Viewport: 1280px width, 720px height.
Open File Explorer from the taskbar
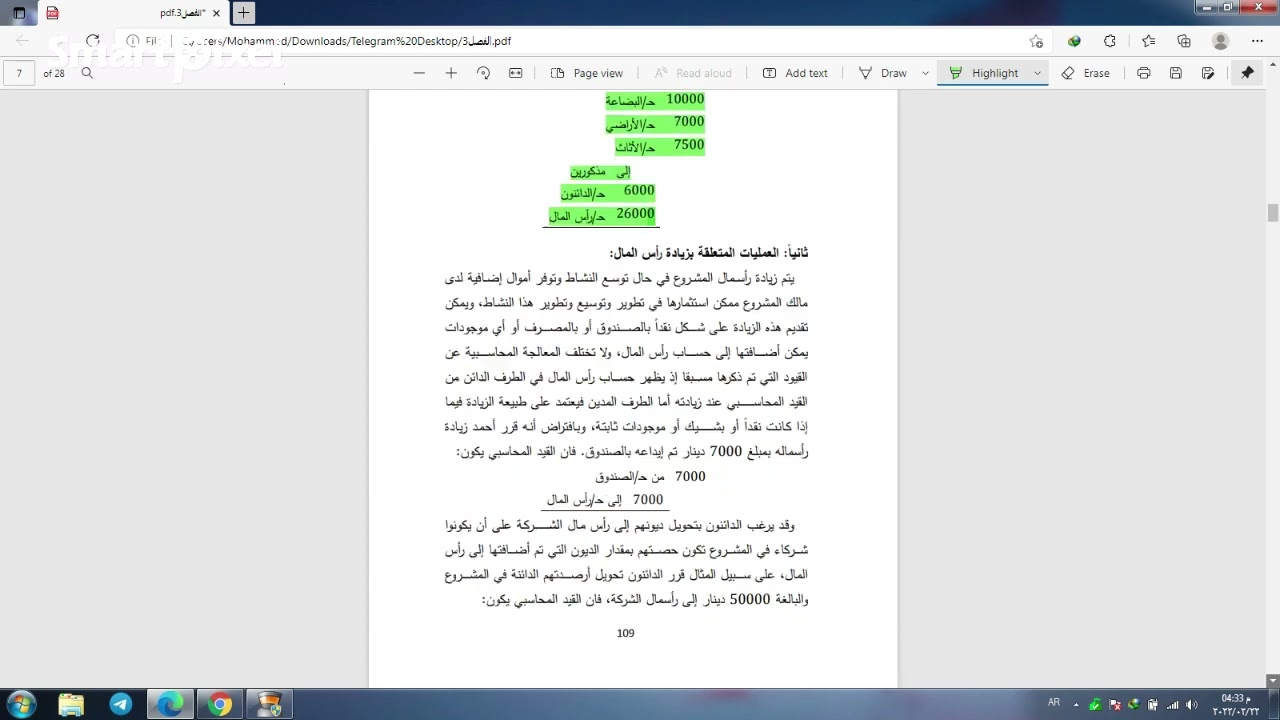tap(71, 704)
